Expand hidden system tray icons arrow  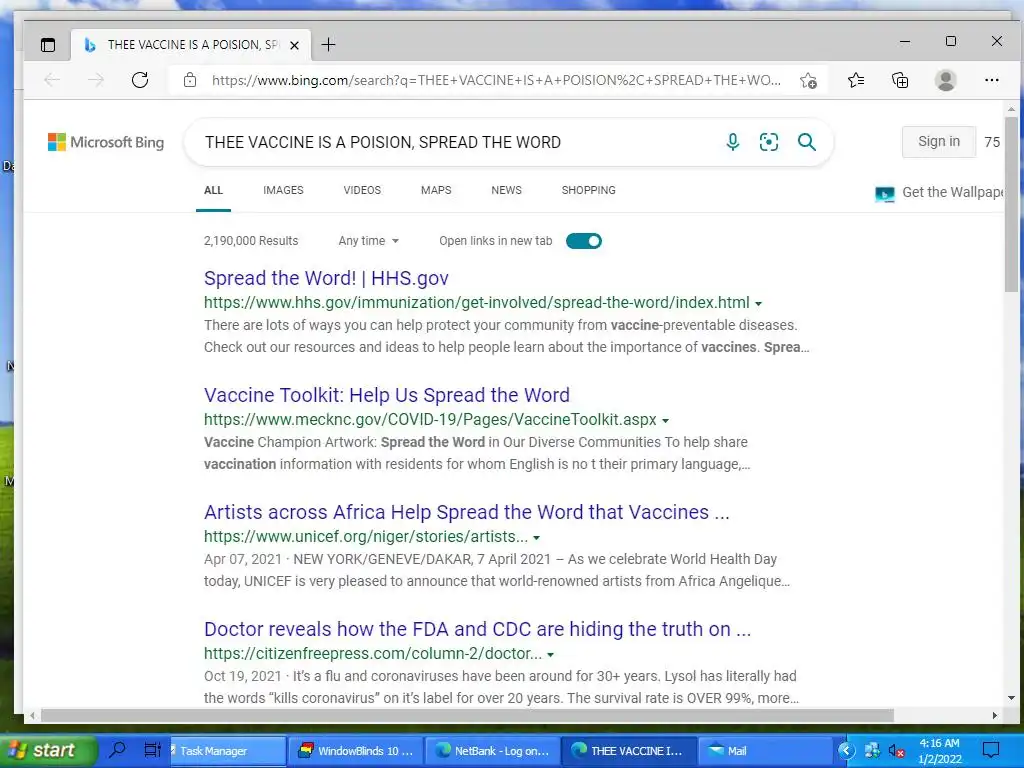846,750
